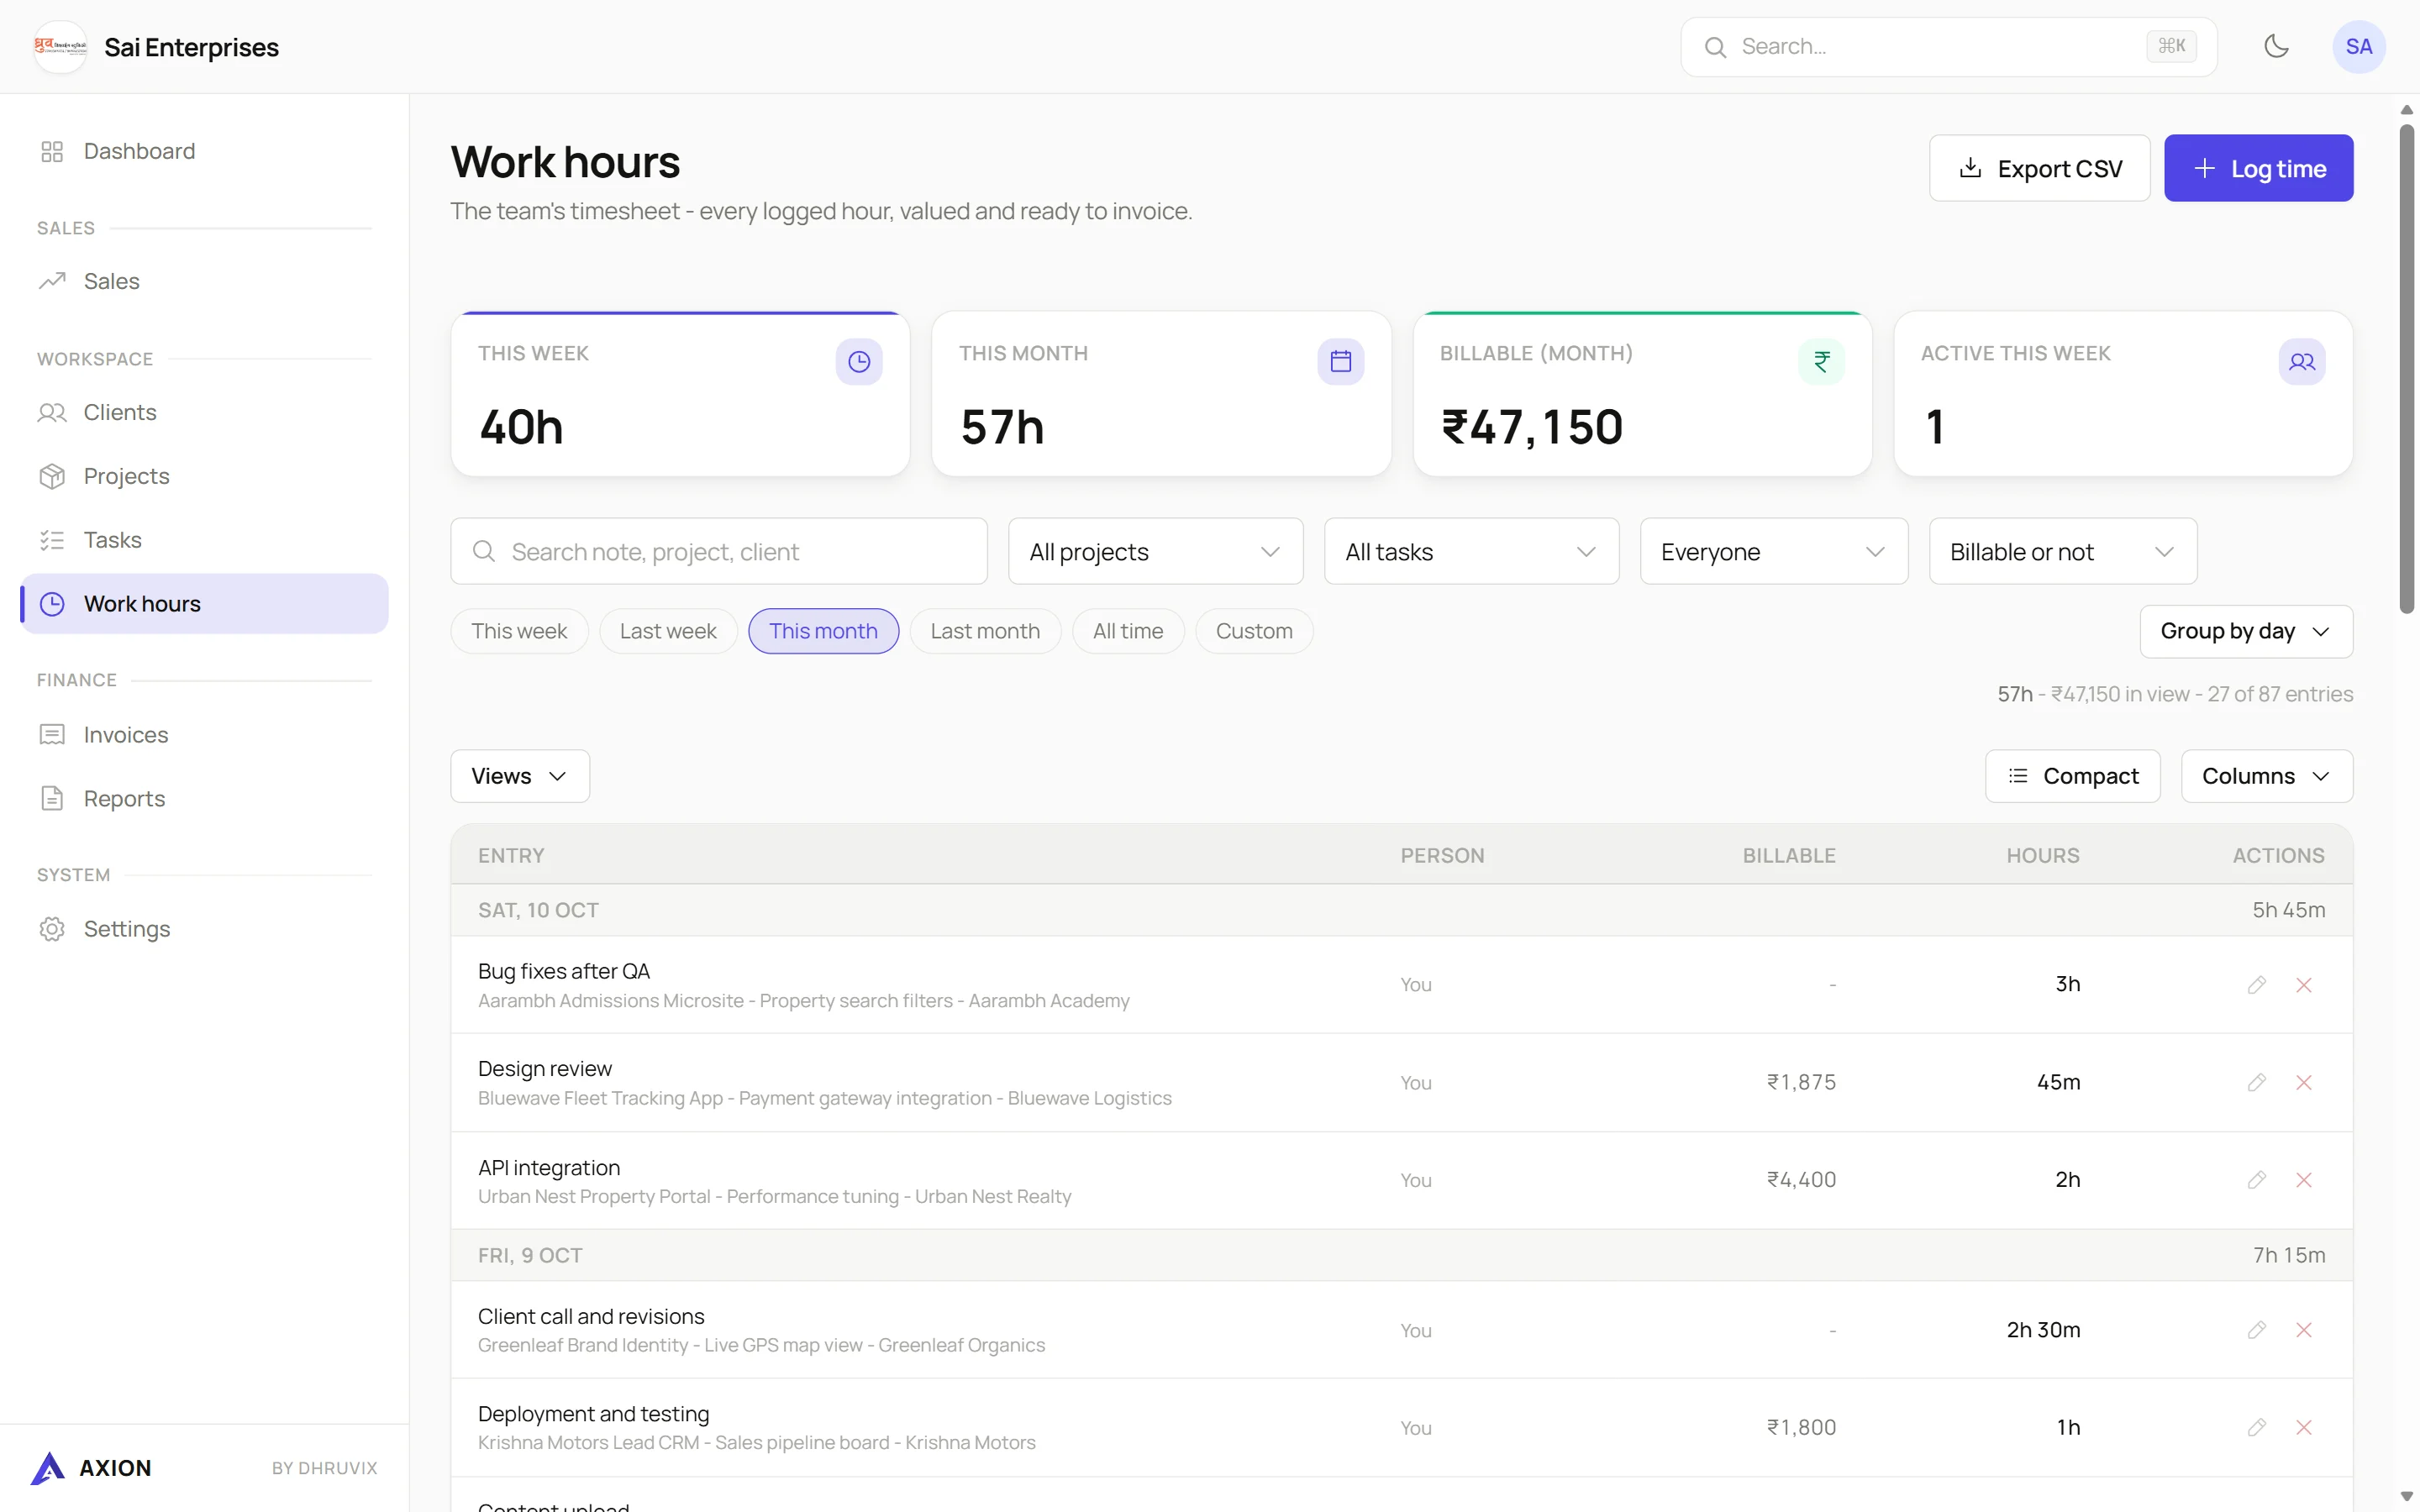This screenshot has width=2420, height=1512.
Task: Select the Custom range chip
Action: point(1253,631)
